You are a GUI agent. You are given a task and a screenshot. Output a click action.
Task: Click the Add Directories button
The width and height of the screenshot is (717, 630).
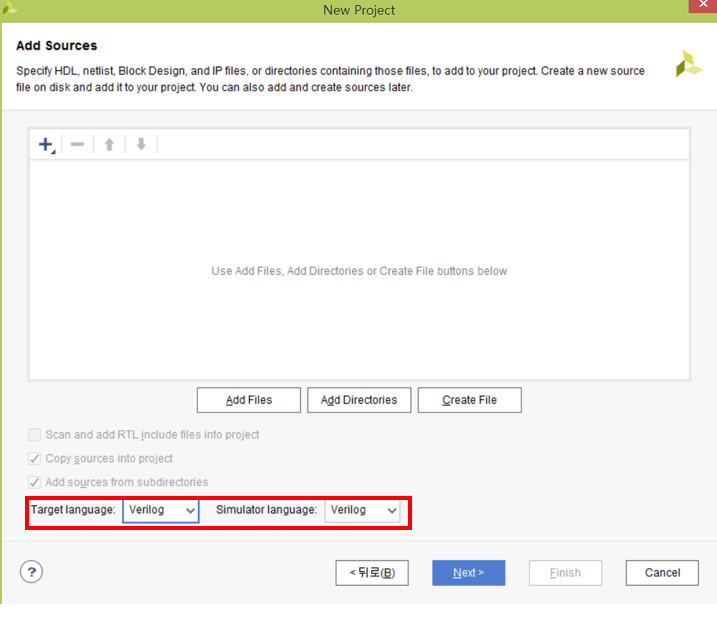point(359,400)
